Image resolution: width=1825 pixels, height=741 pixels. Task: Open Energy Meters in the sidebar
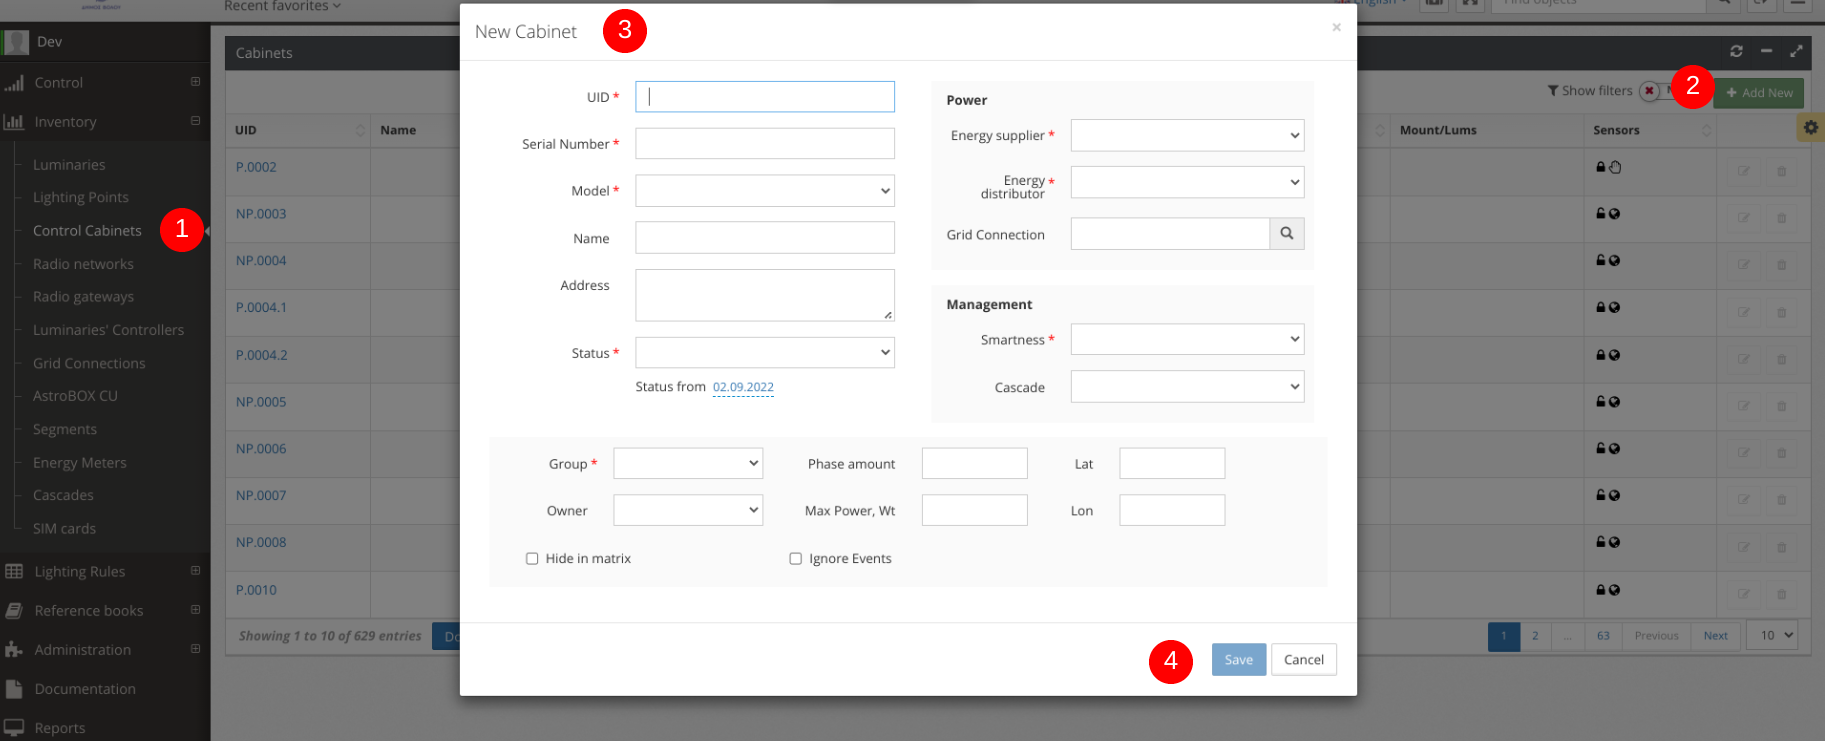coord(80,463)
